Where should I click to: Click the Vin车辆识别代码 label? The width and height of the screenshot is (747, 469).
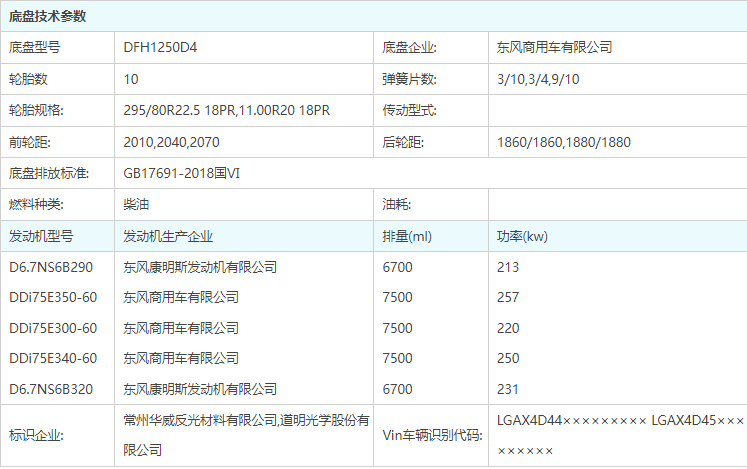433,435
